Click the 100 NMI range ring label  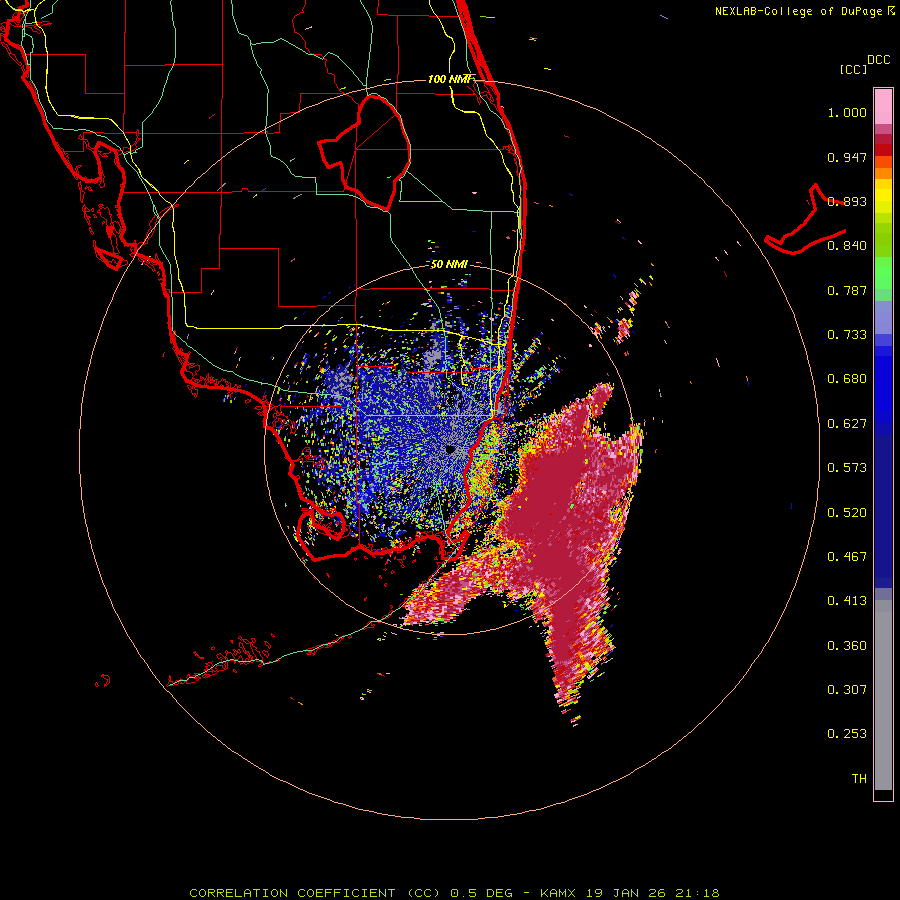449,79
